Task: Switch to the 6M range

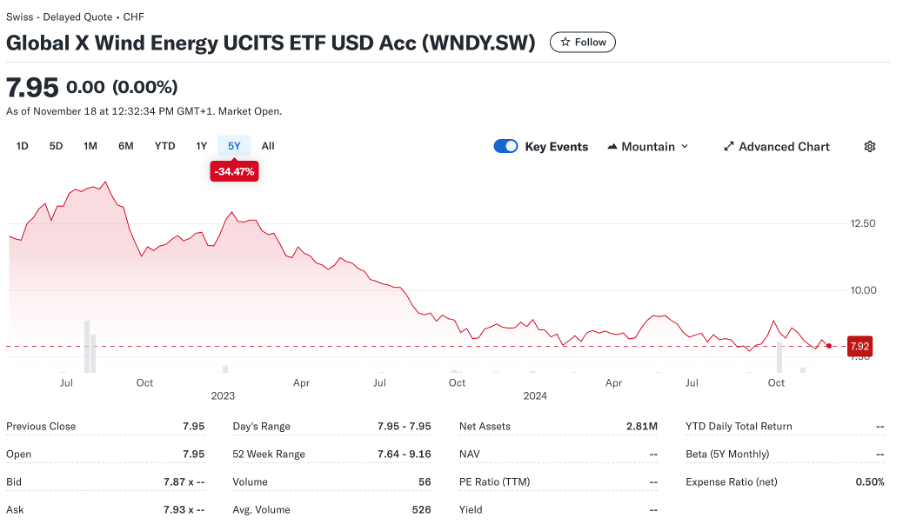Action: (x=126, y=146)
